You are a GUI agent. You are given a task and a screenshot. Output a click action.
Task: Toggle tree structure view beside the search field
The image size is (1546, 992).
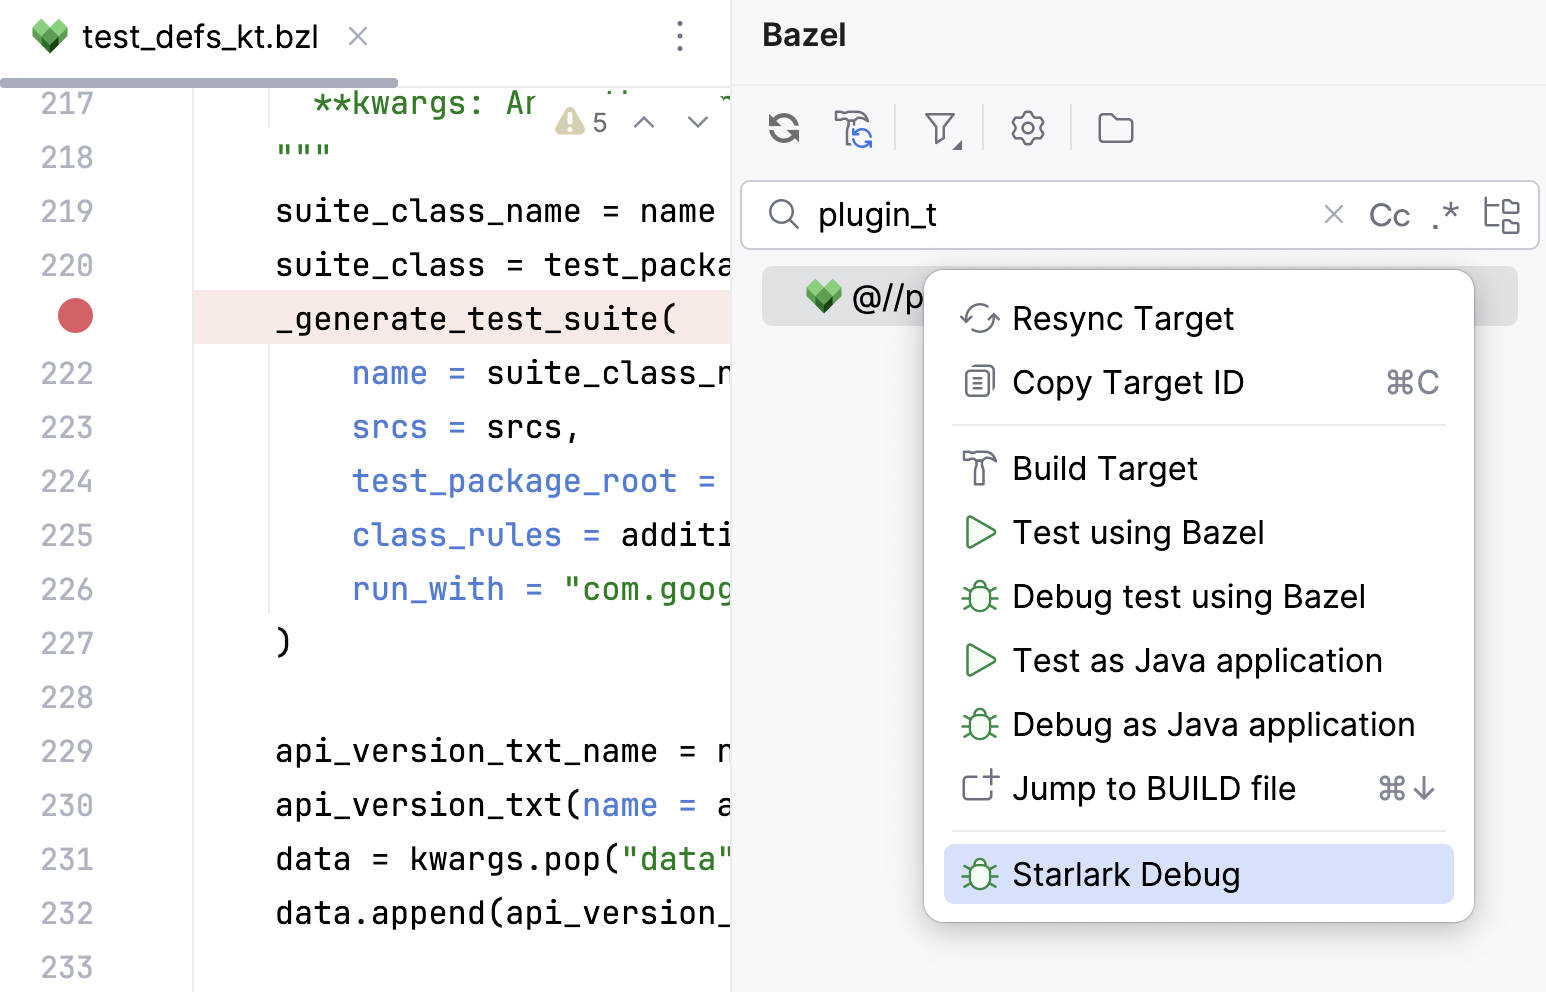[x=1503, y=214]
